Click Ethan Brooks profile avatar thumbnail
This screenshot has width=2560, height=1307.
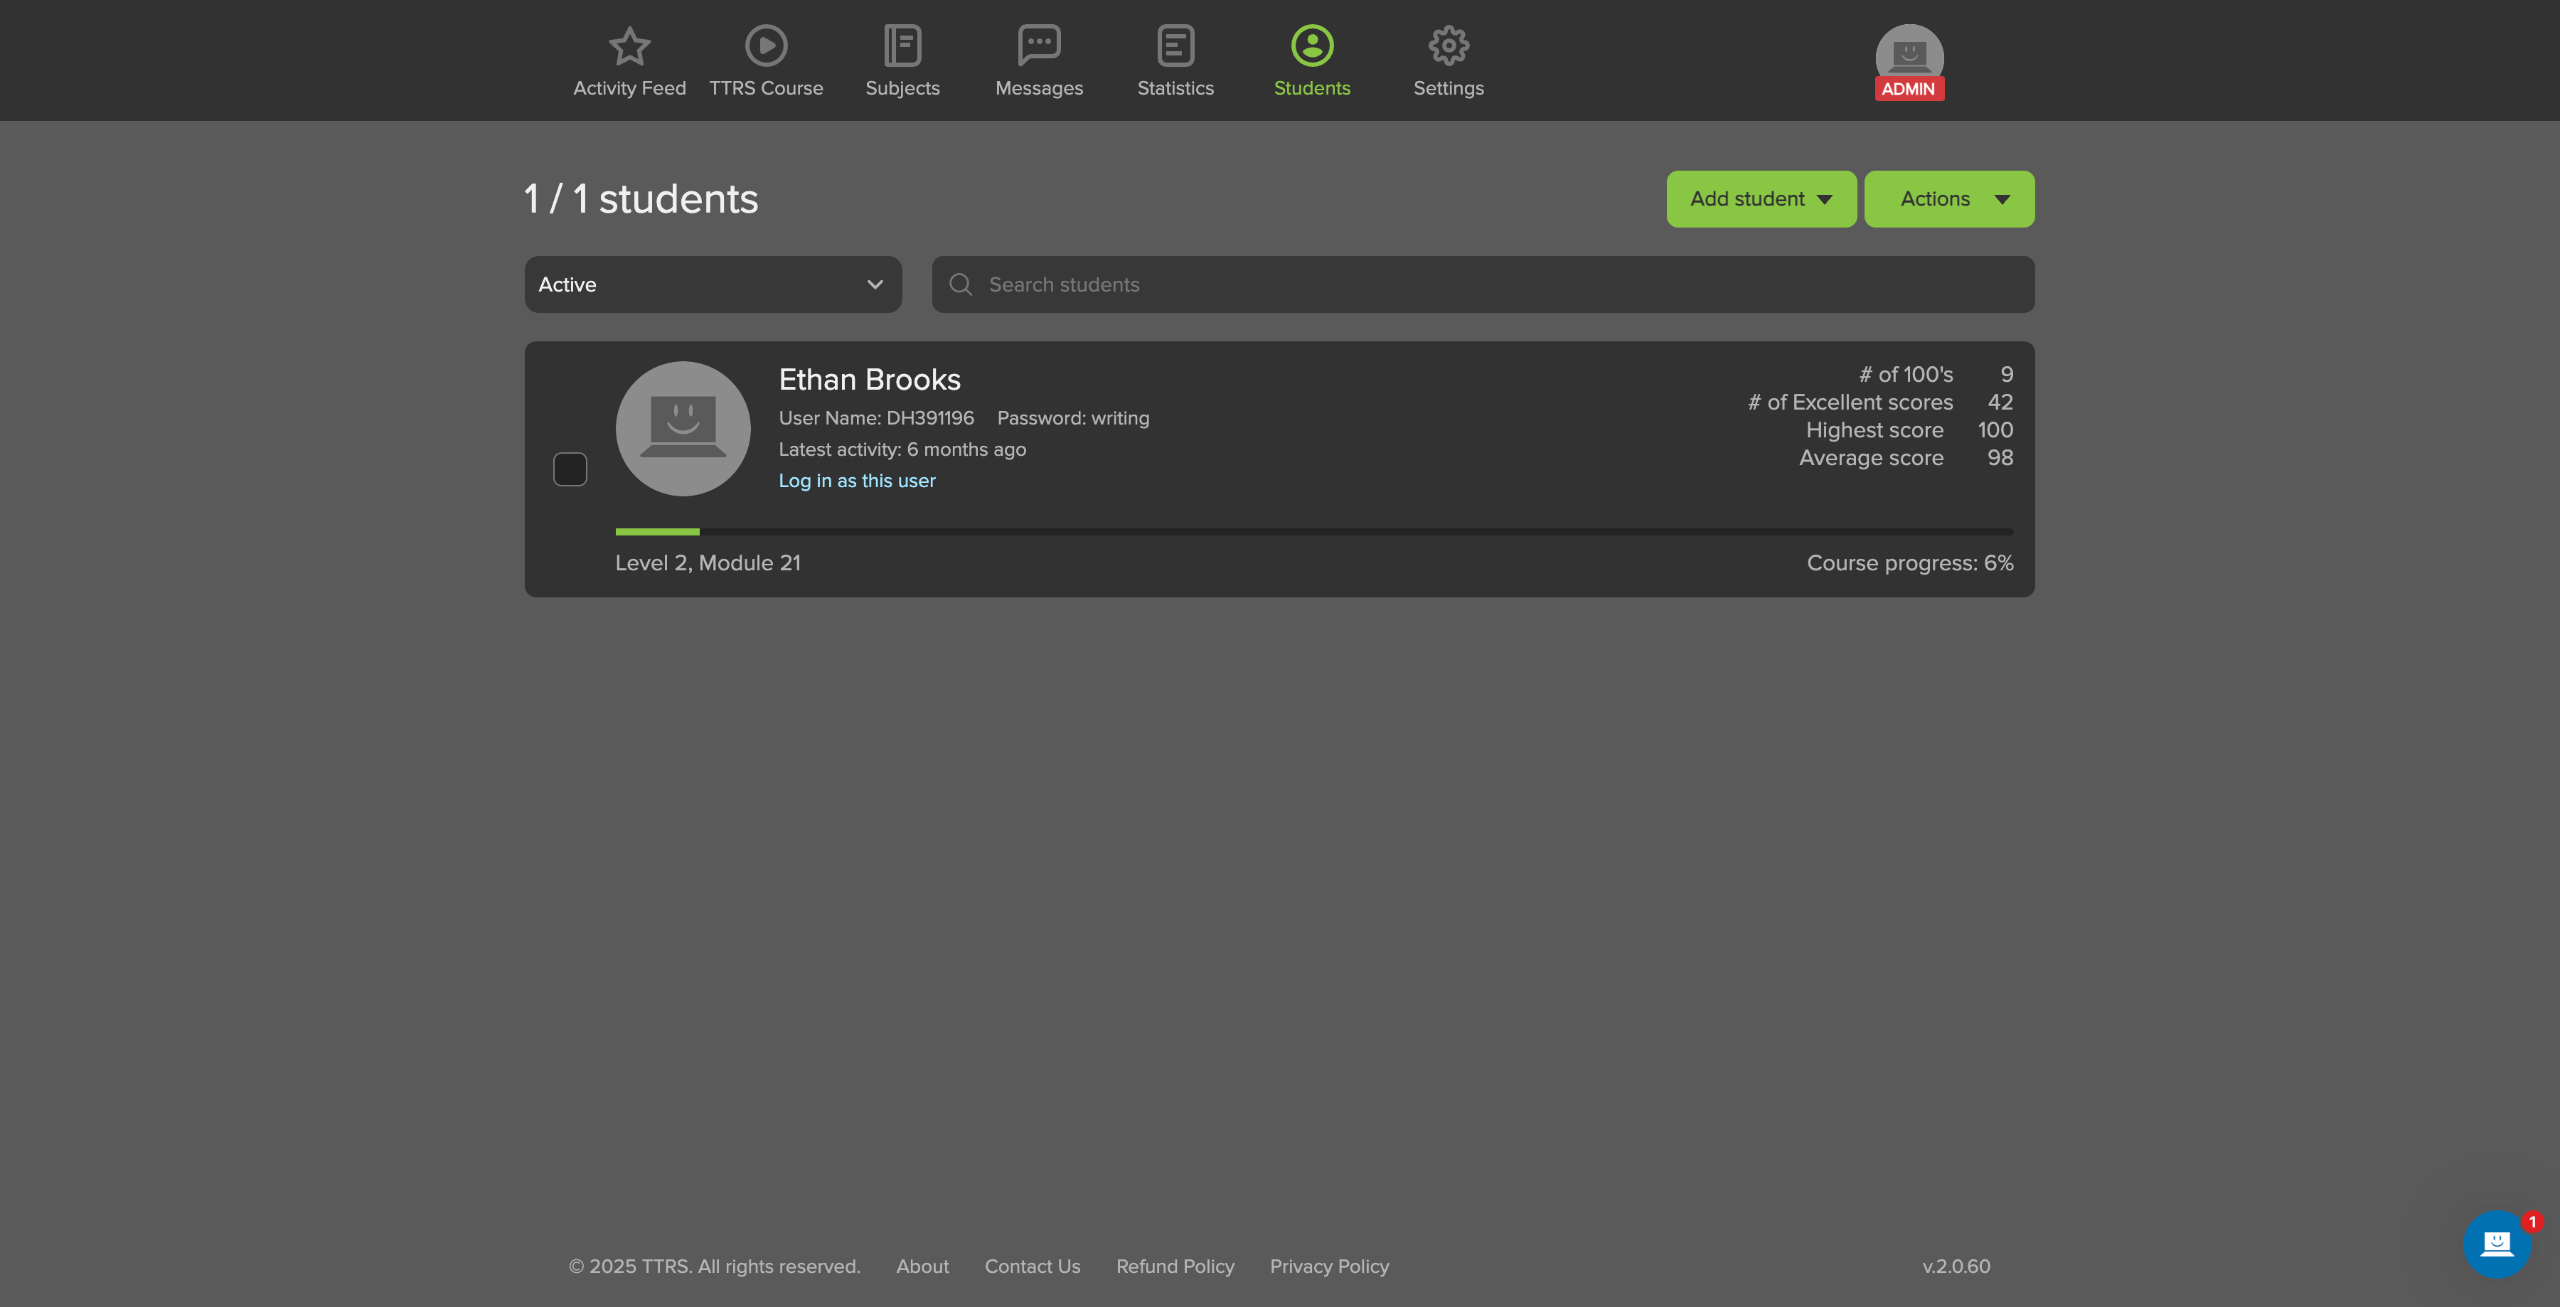pyautogui.click(x=683, y=428)
